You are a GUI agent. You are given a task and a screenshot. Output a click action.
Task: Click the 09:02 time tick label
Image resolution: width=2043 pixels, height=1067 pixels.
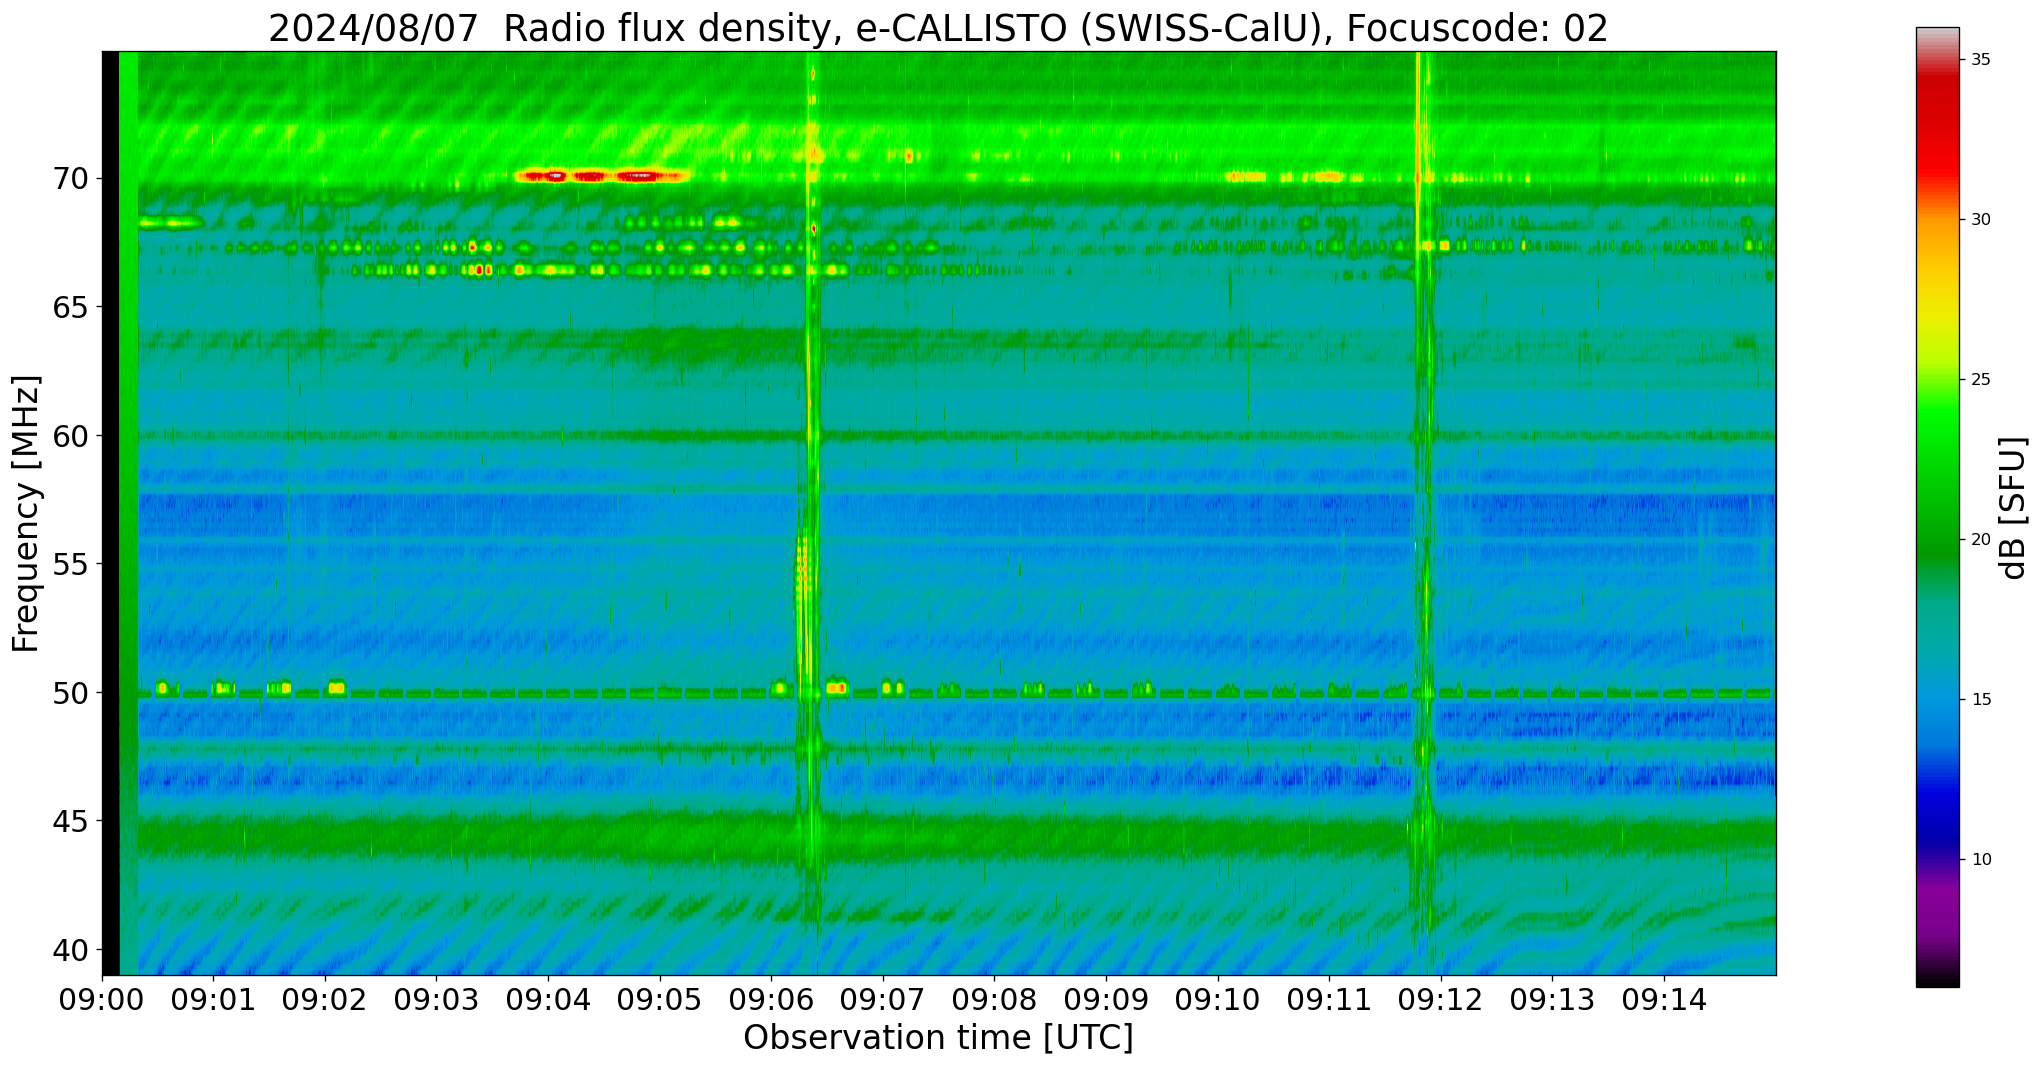[x=325, y=999]
